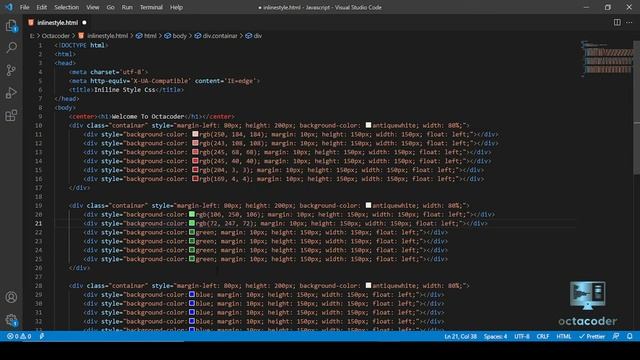
Task: Click UTF-8 encoding in status bar
Action: coord(522,336)
